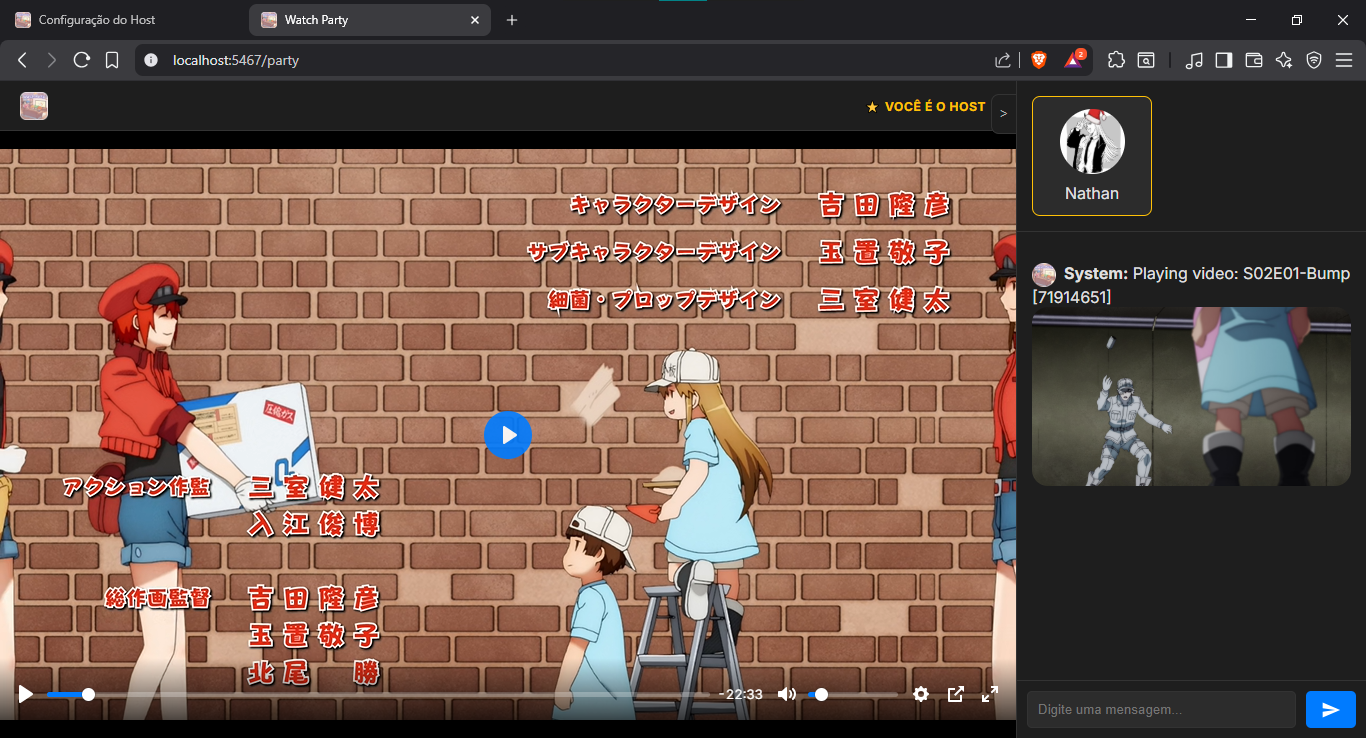Send the chat message

[x=1330, y=709]
